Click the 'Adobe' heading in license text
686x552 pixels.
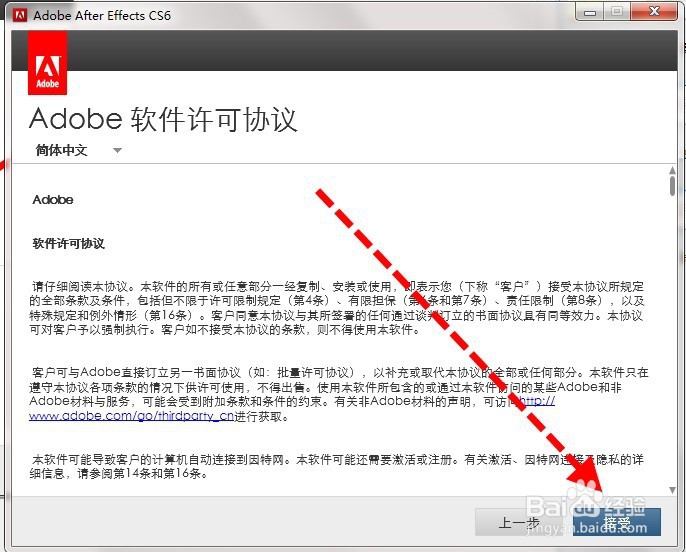click(x=52, y=200)
